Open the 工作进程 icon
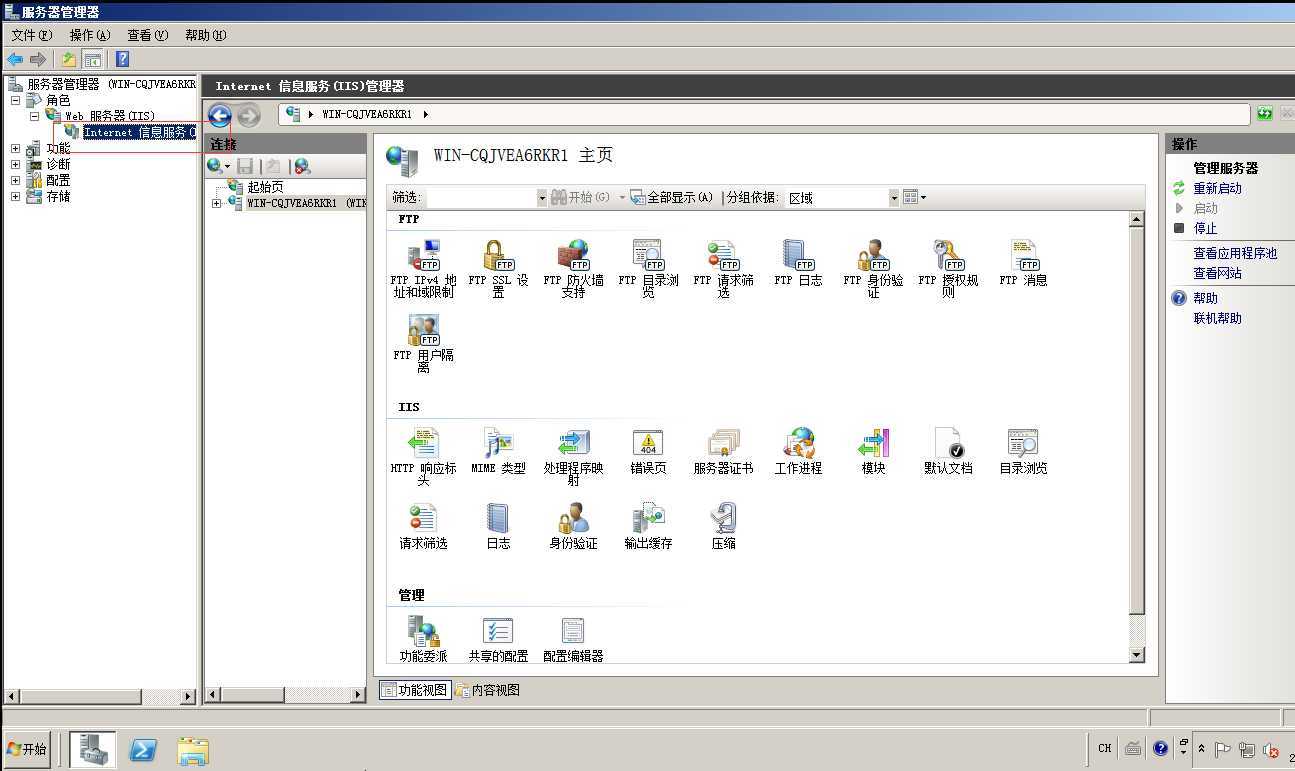 point(798,450)
